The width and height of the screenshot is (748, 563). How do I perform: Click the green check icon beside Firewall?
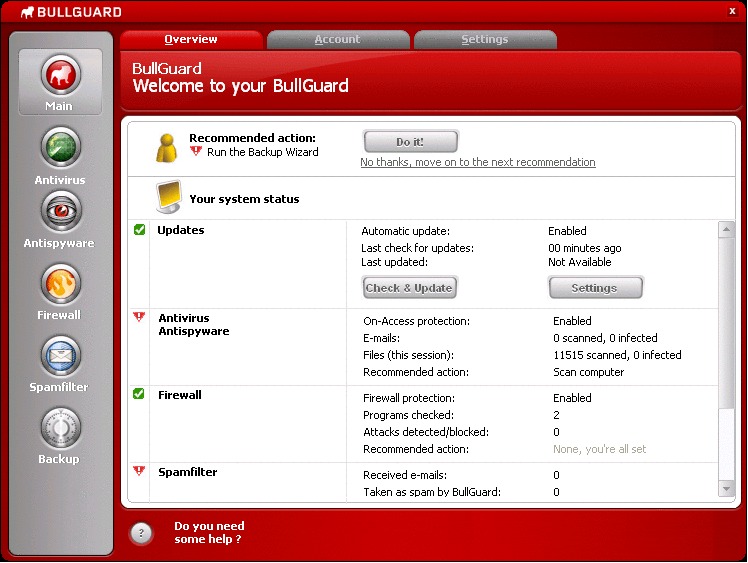(139, 394)
